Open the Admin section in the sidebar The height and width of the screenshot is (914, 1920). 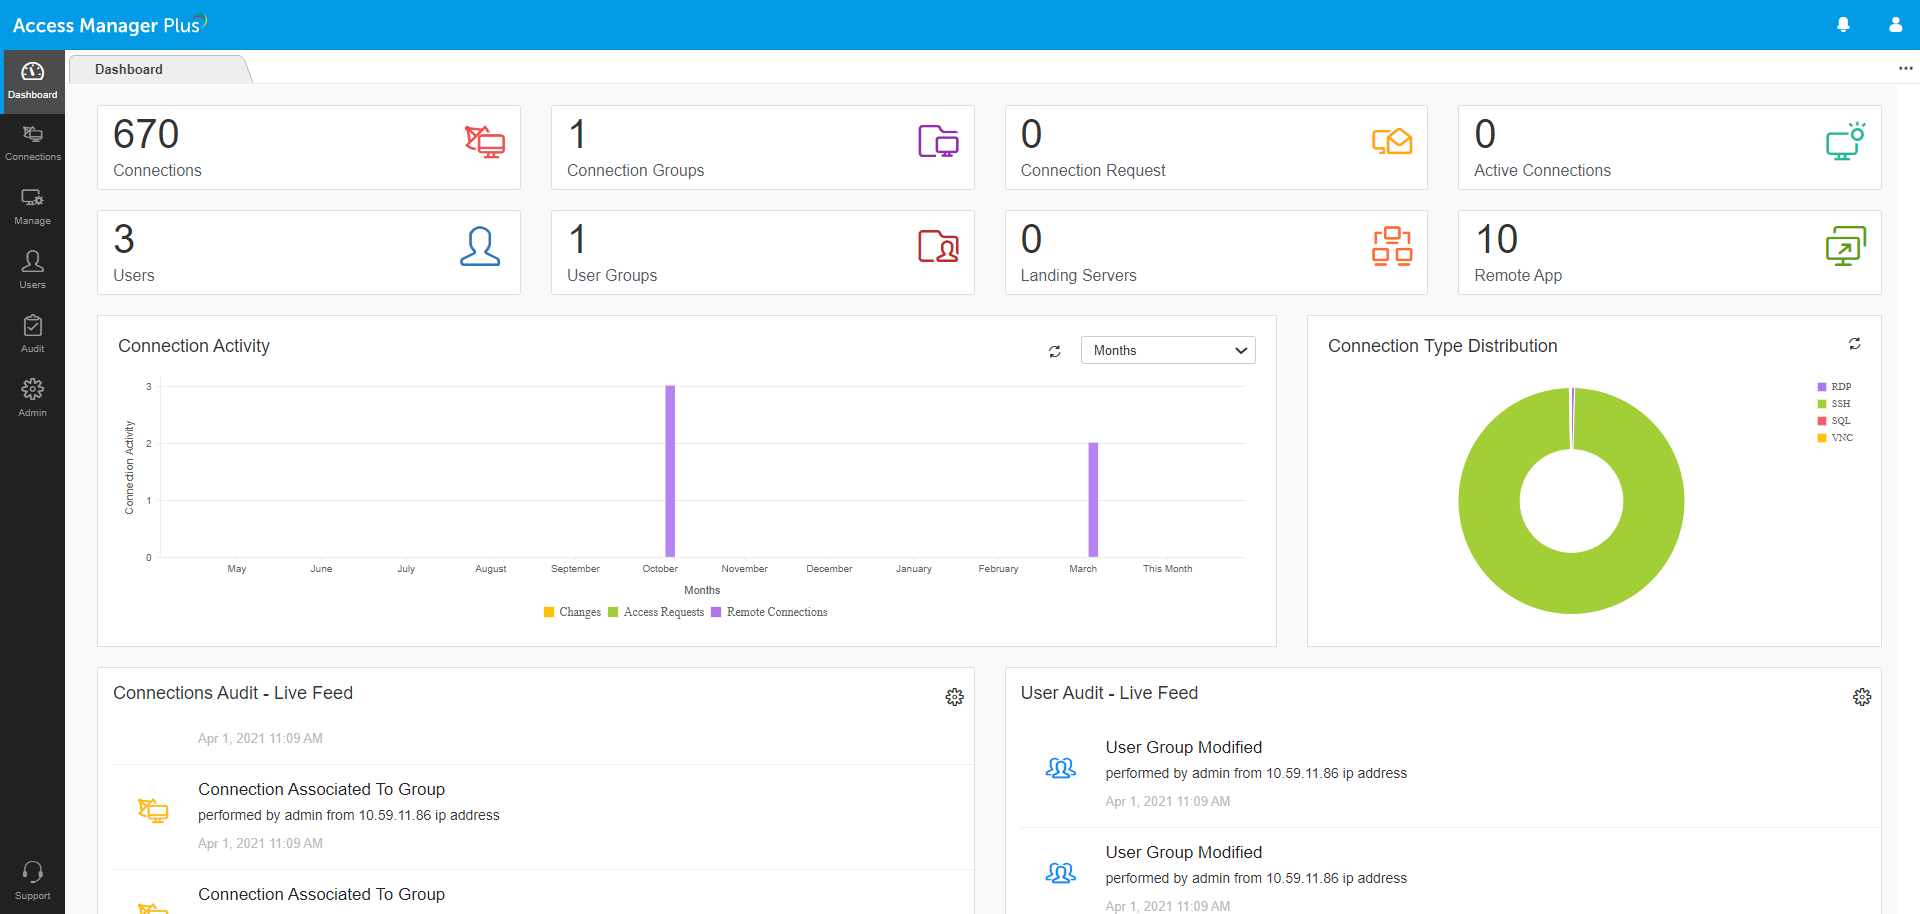pos(33,397)
